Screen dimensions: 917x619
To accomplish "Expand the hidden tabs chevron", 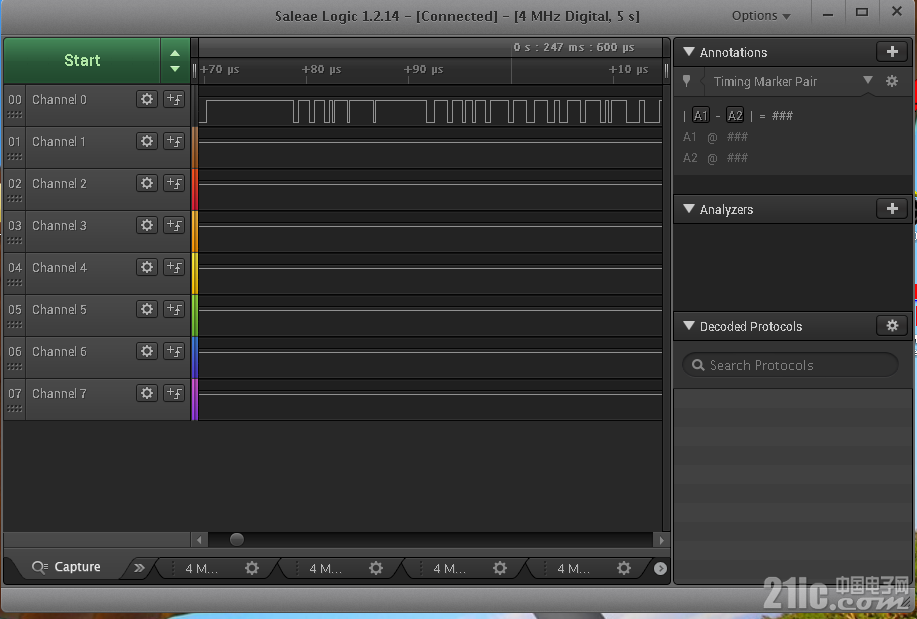I will point(139,568).
